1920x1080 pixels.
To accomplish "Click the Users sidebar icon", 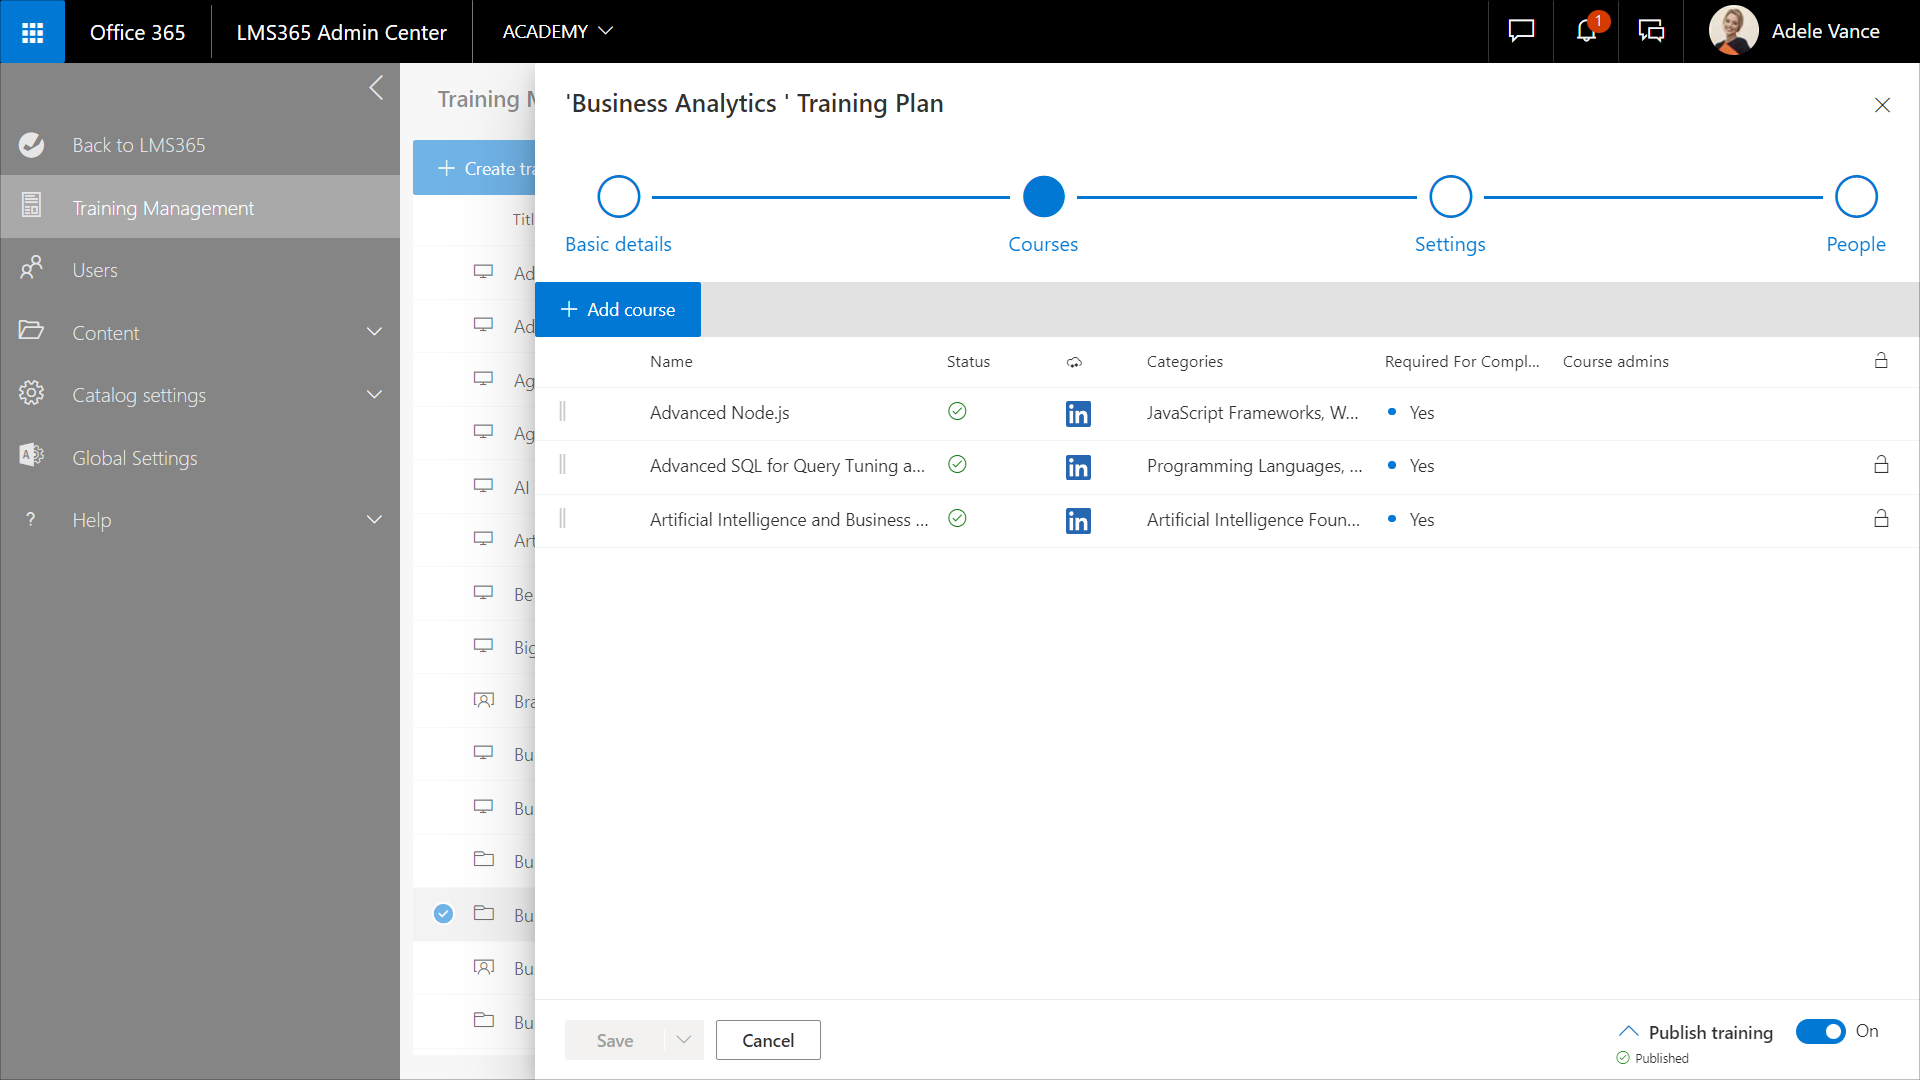I will pos(31,268).
